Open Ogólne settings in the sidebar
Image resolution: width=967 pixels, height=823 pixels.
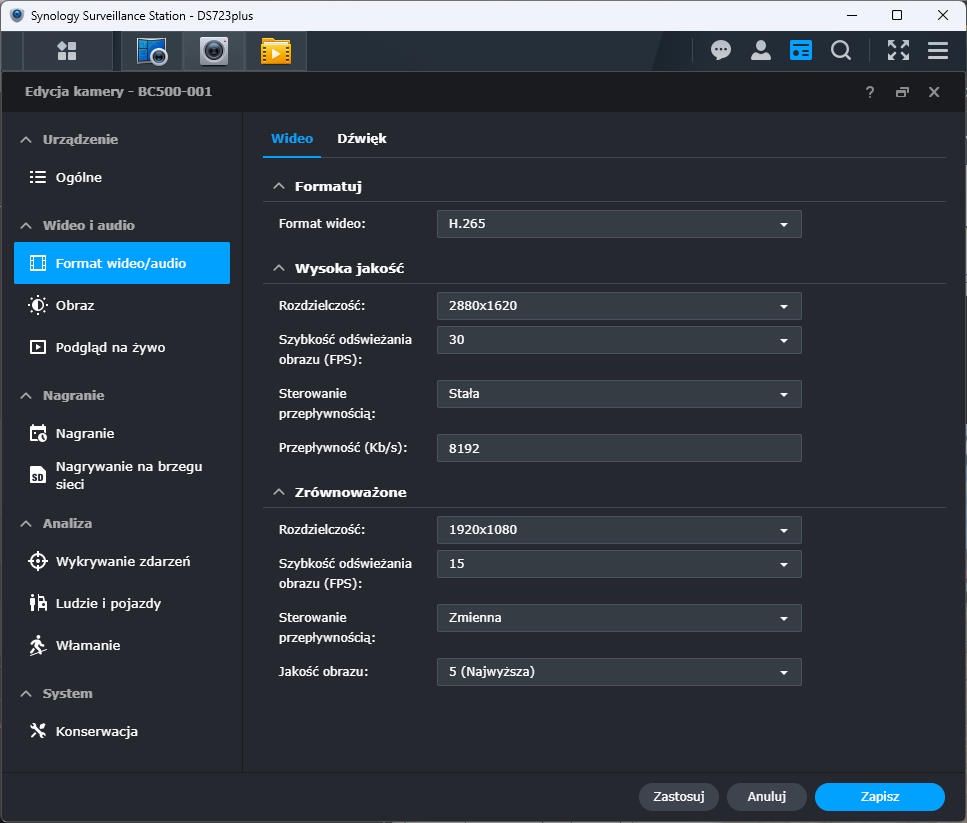(121, 178)
